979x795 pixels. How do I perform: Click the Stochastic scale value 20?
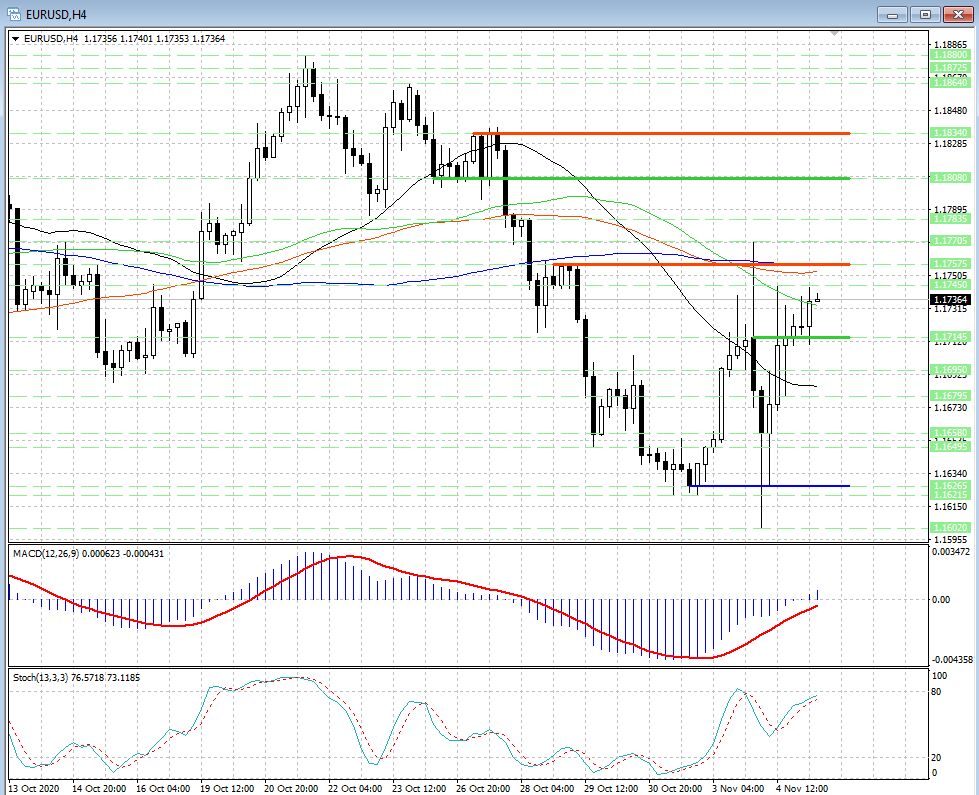tap(937, 758)
